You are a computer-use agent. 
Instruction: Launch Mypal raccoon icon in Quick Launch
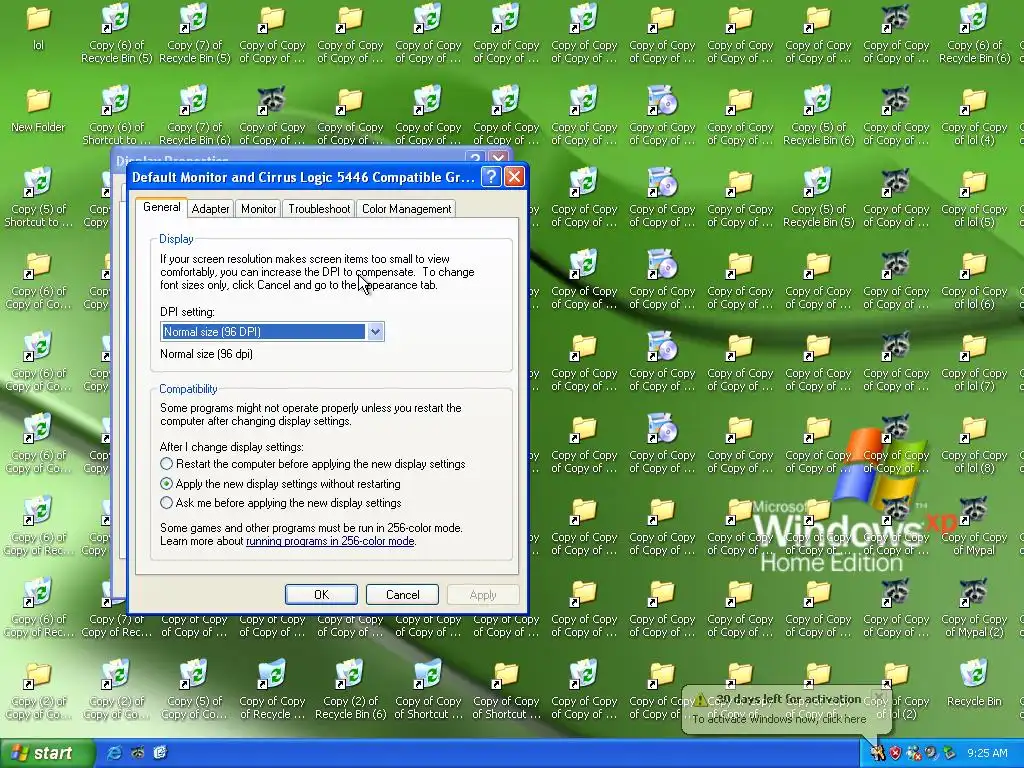pos(137,753)
